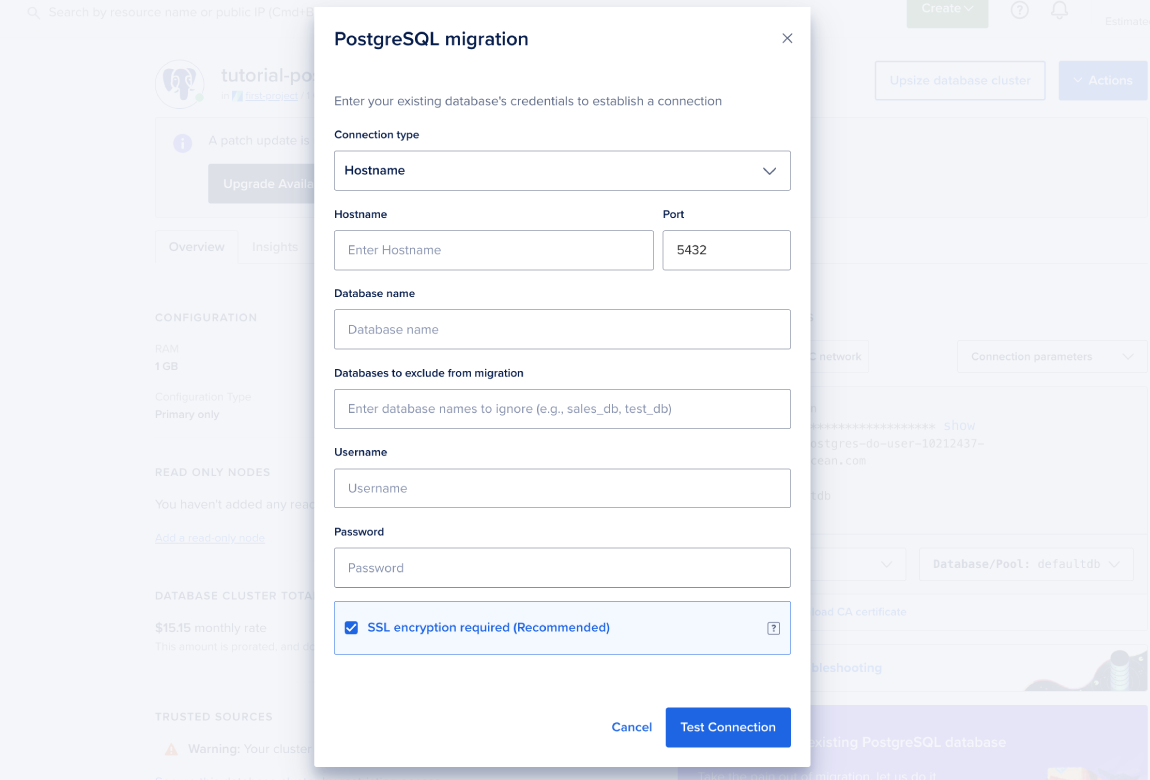Open the help question mark icon in header
This screenshot has width=1150, height=780.
click(1019, 10)
